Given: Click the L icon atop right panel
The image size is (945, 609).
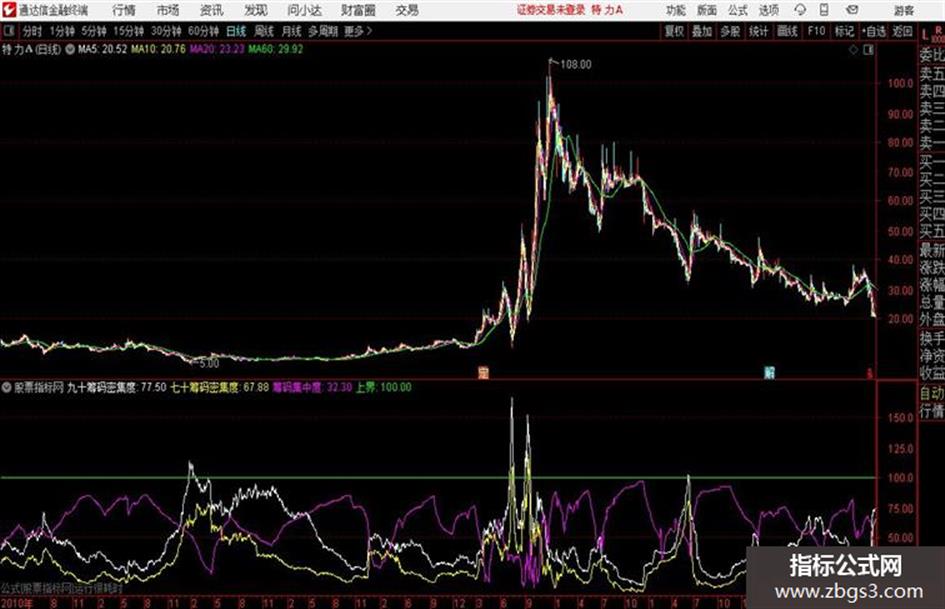Looking at the screenshot, I should [x=925, y=36].
